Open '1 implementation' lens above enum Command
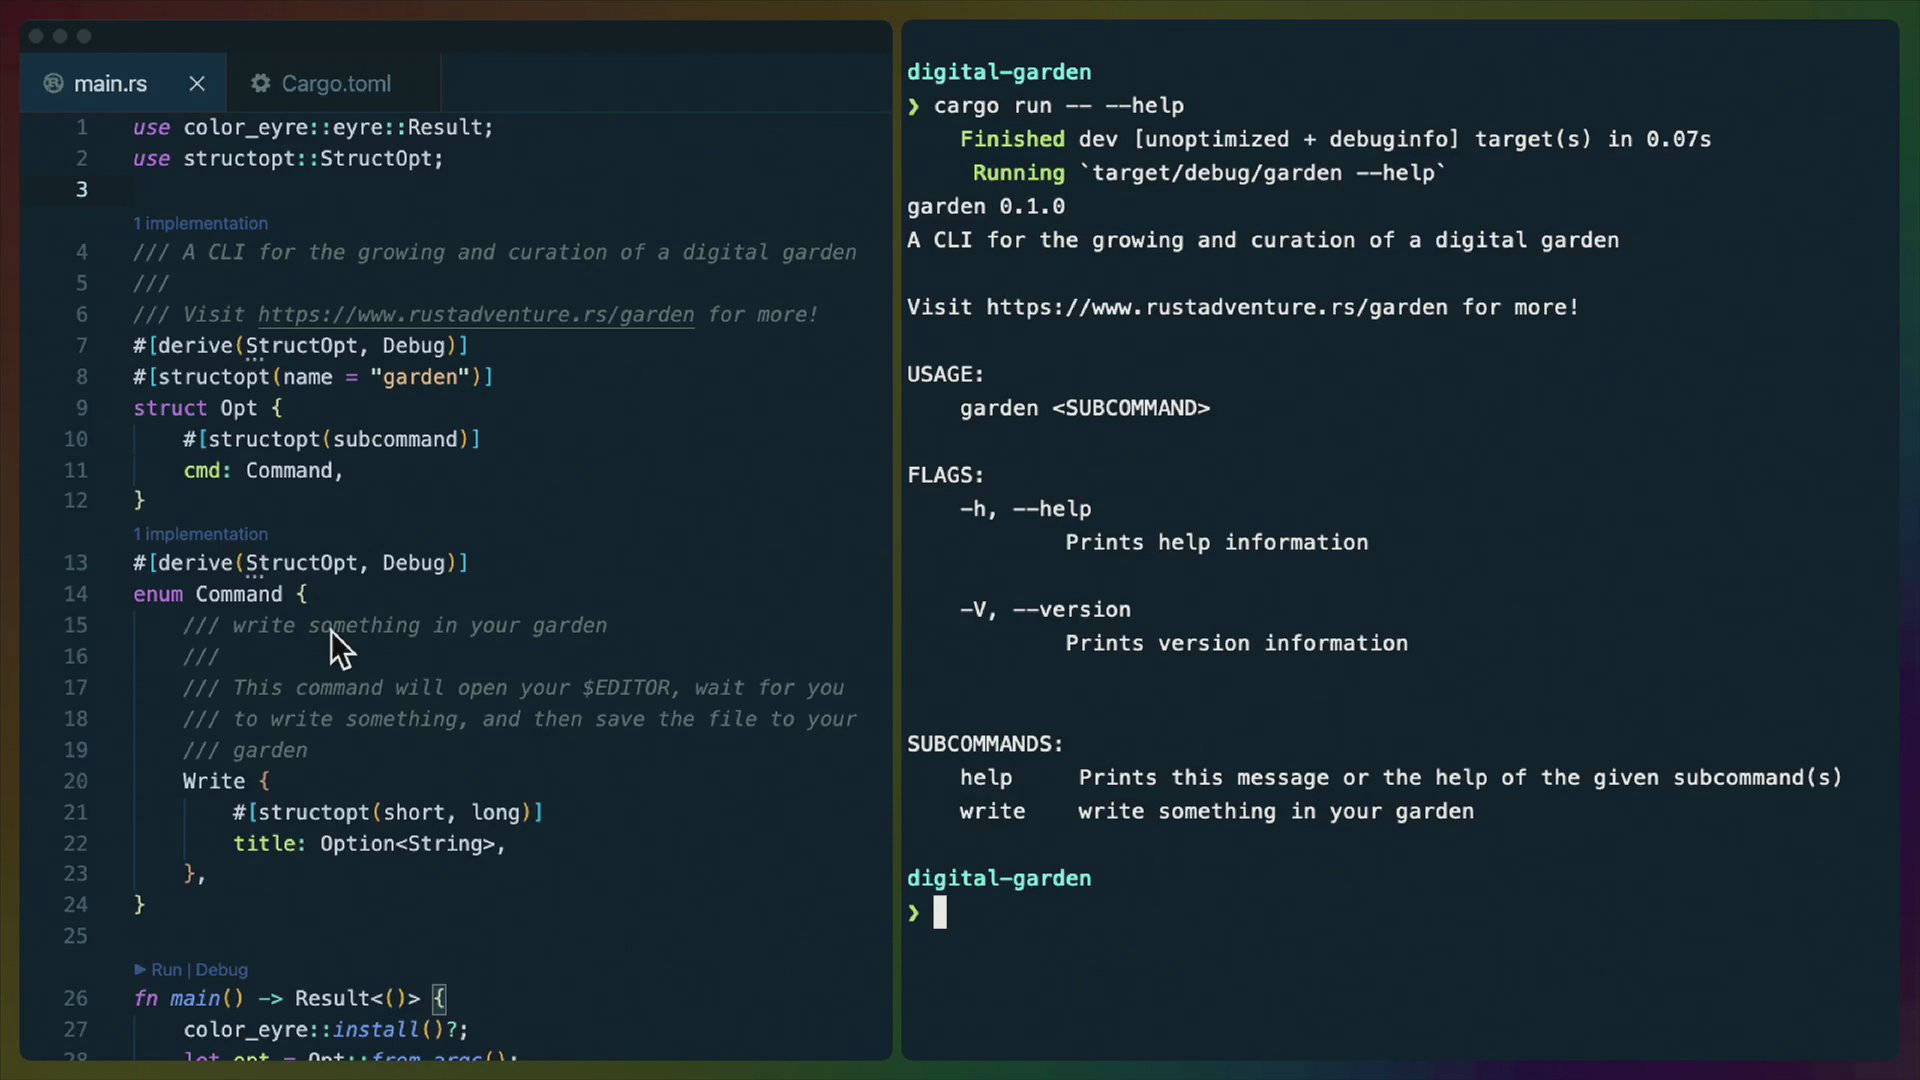 [201, 534]
